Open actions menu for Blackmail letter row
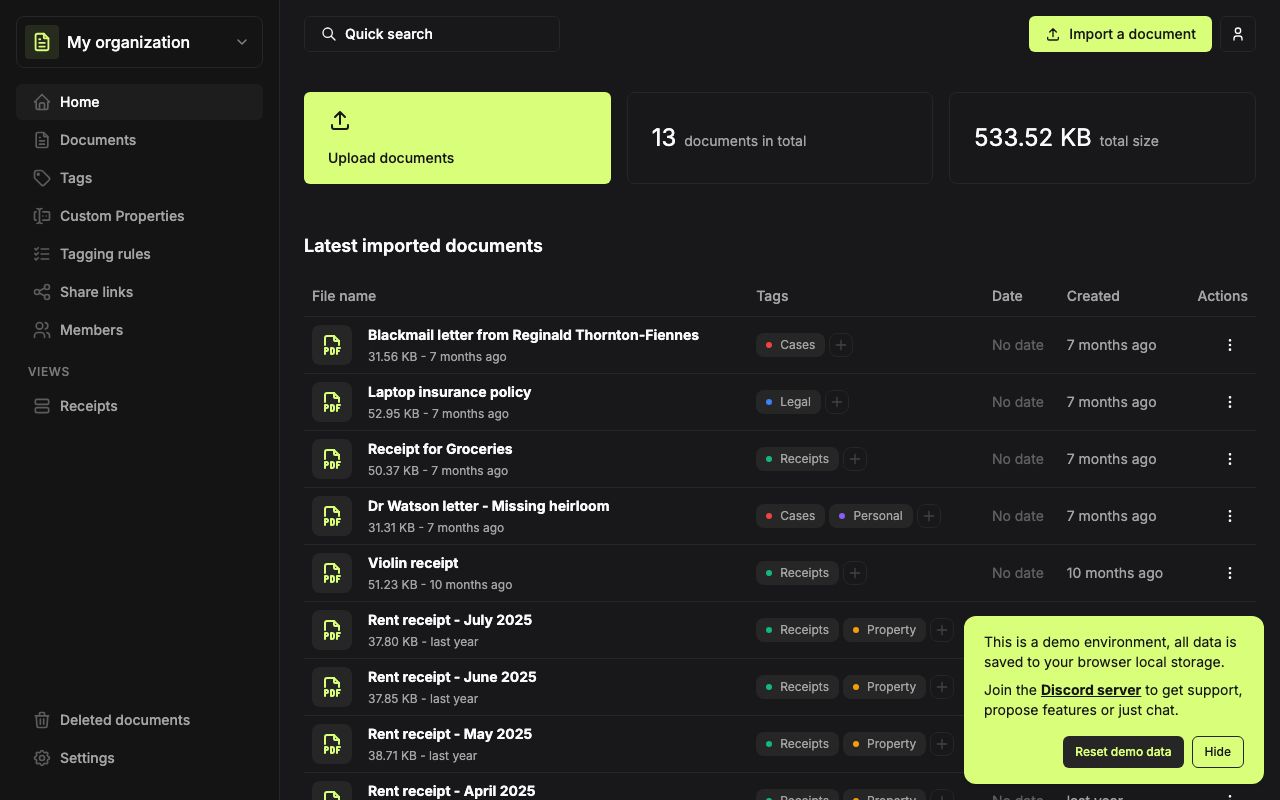Image resolution: width=1280 pixels, height=800 pixels. [1230, 345]
